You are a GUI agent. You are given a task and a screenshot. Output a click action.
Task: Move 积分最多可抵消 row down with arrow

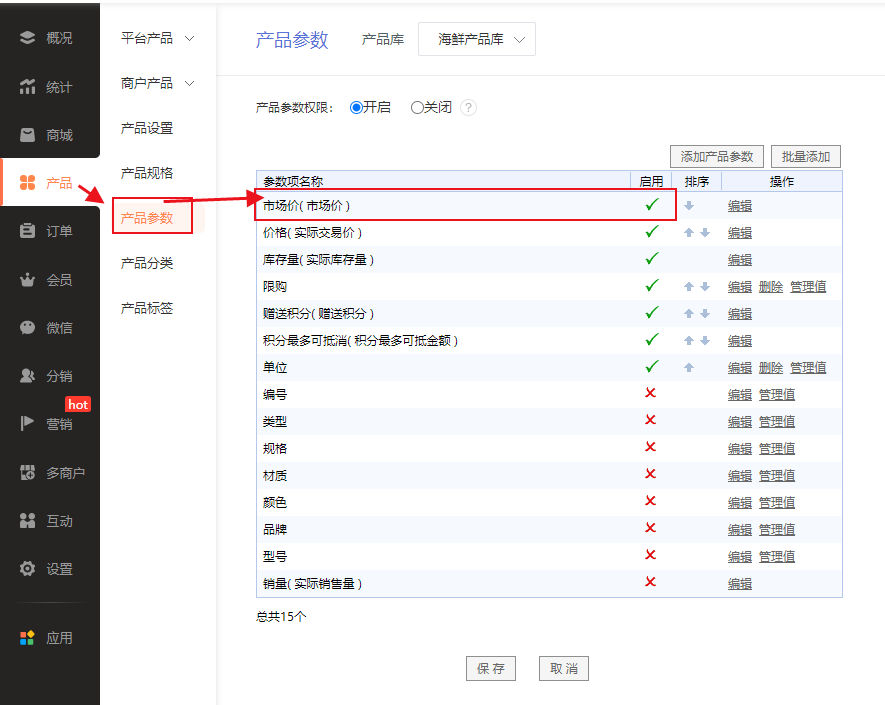tap(705, 340)
